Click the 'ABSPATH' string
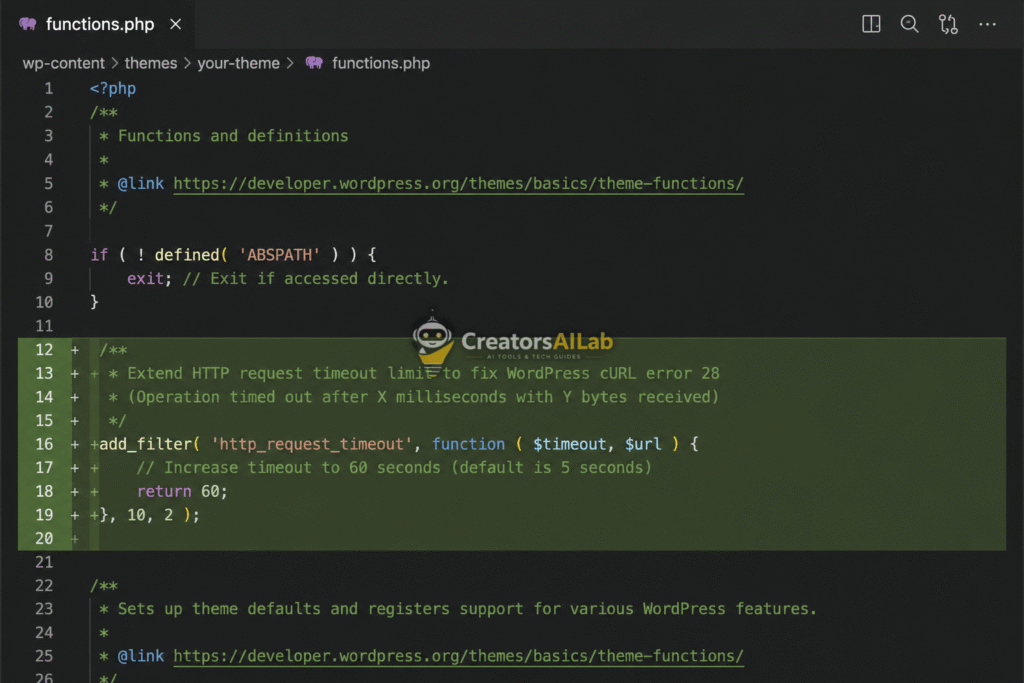The height and width of the screenshot is (683, 1024). (280, 255)
